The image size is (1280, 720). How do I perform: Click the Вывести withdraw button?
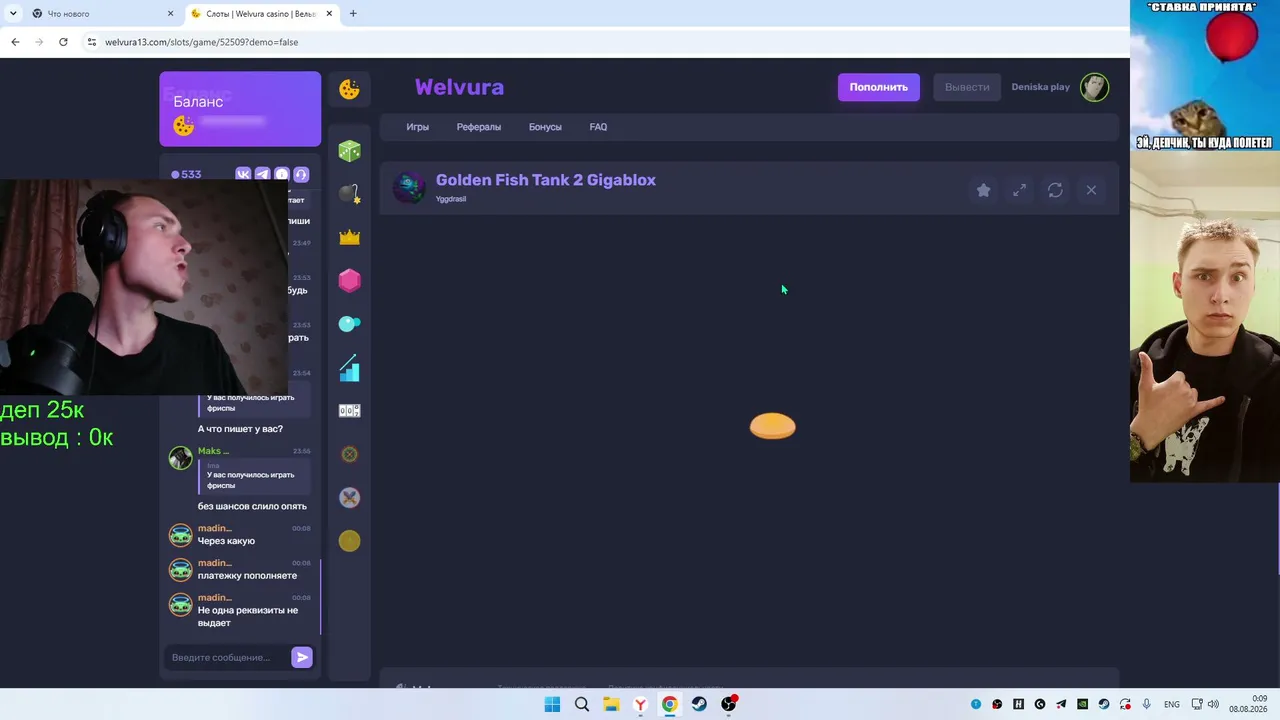(967, 87)
